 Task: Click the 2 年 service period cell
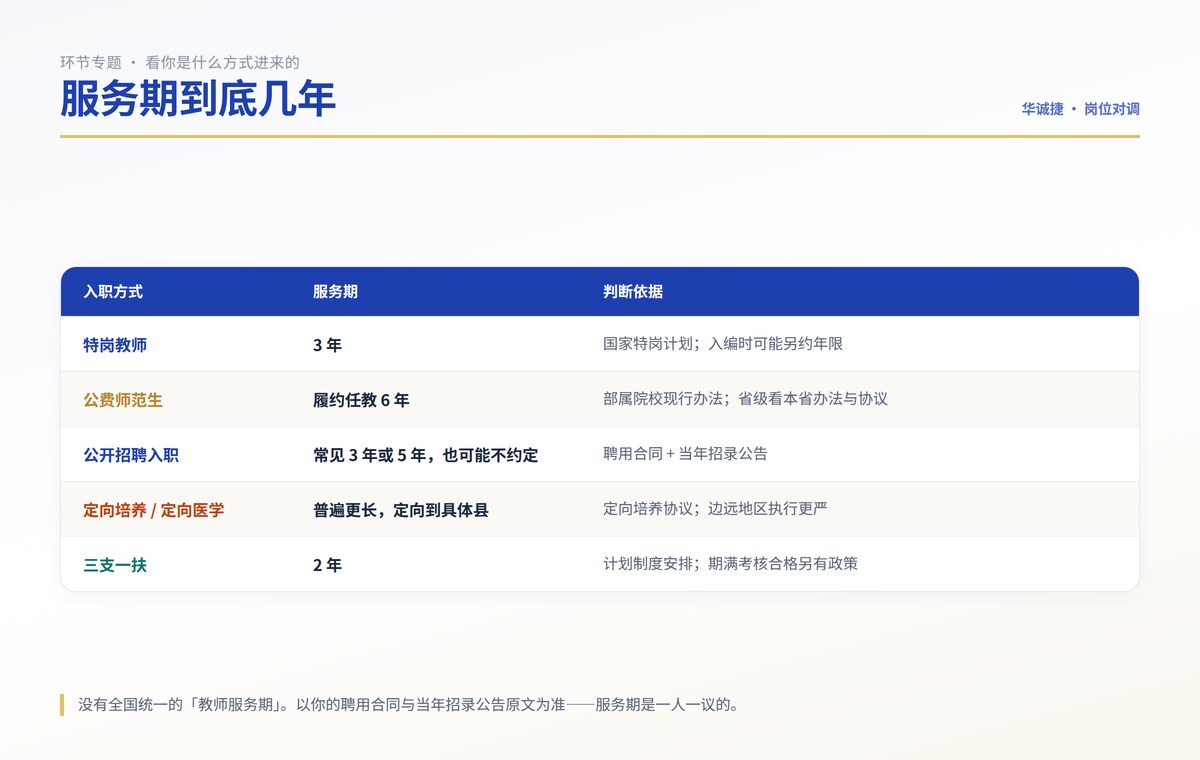pyautogui.click(x=327, y=565)
